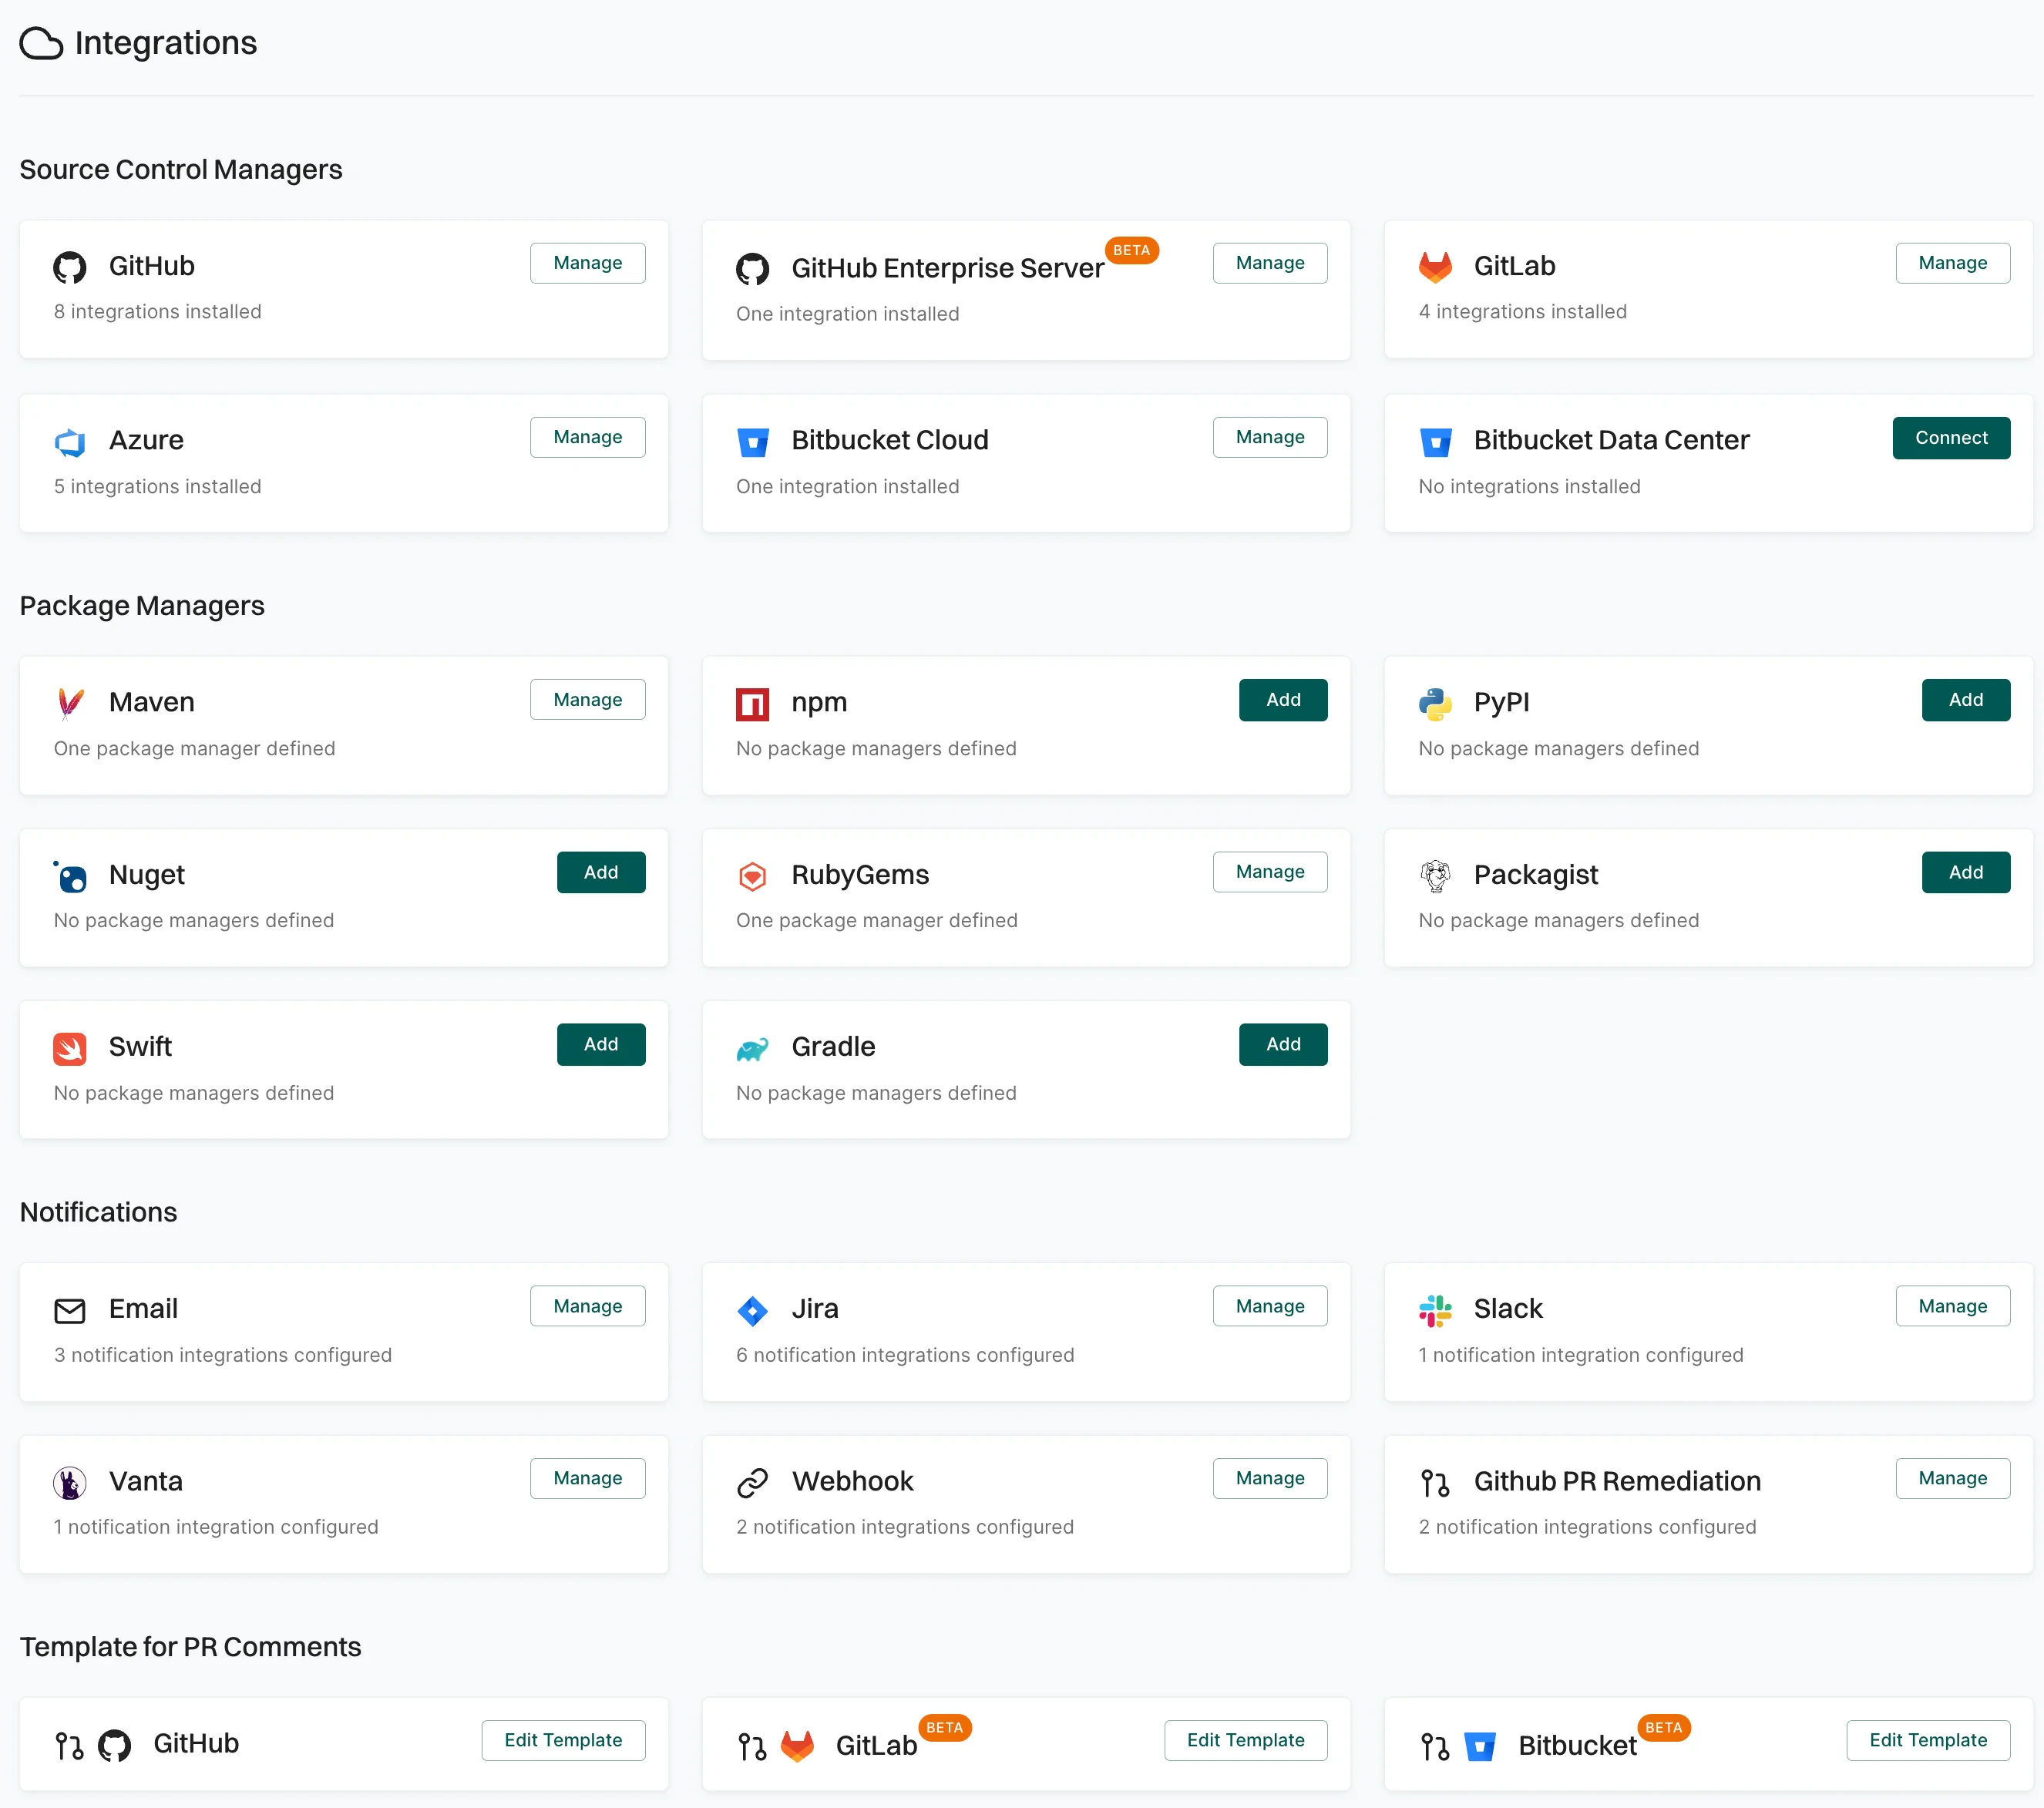Screen dimensions: 2044x1808
Task: Edit Template for GitLab PR comments
Action: [x=1245, y=1739]
